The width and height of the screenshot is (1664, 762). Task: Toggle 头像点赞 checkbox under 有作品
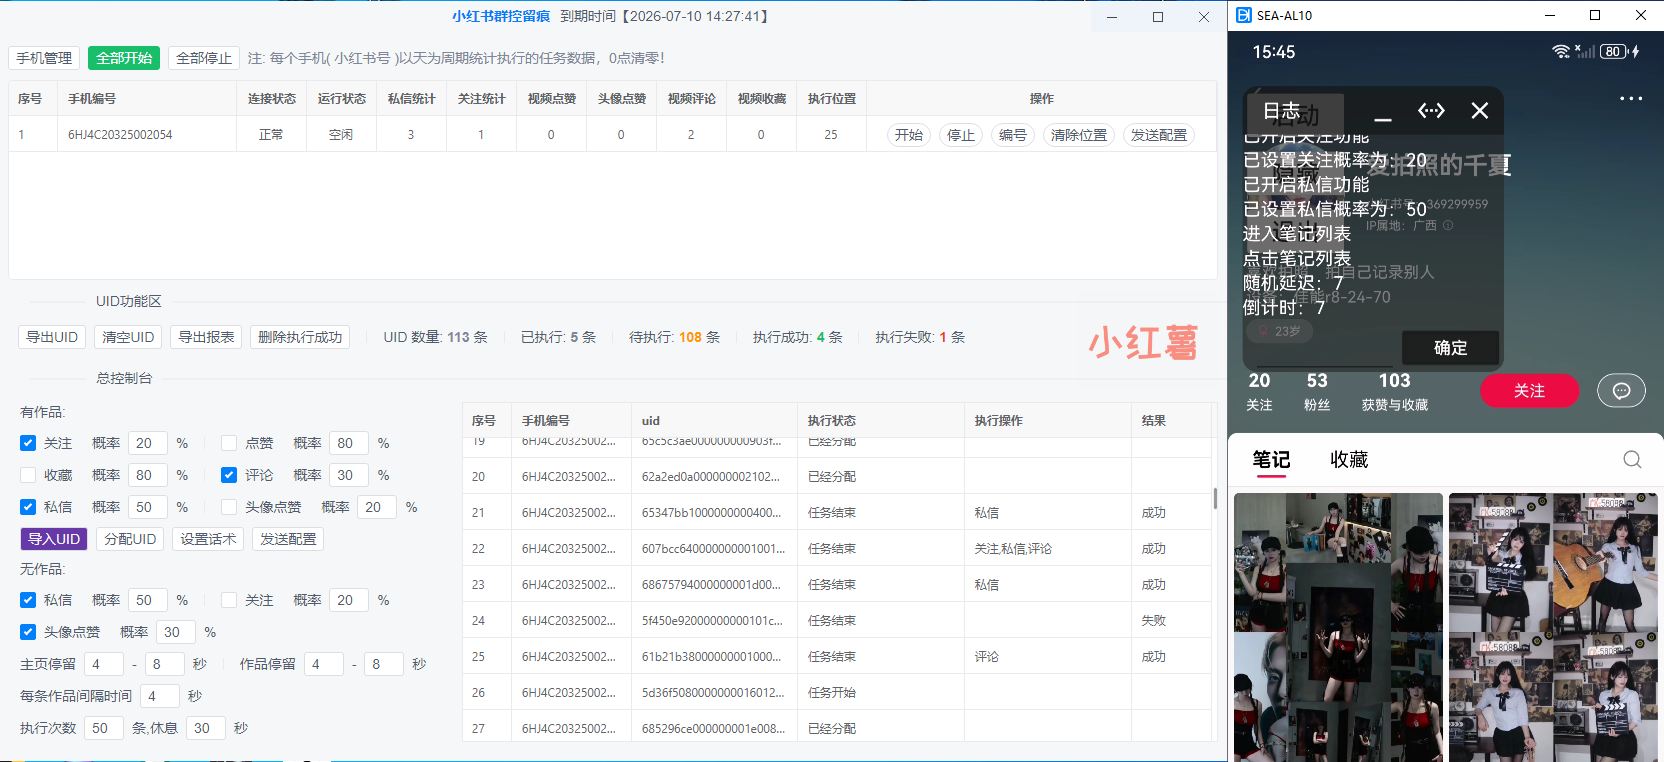(229, 507)
